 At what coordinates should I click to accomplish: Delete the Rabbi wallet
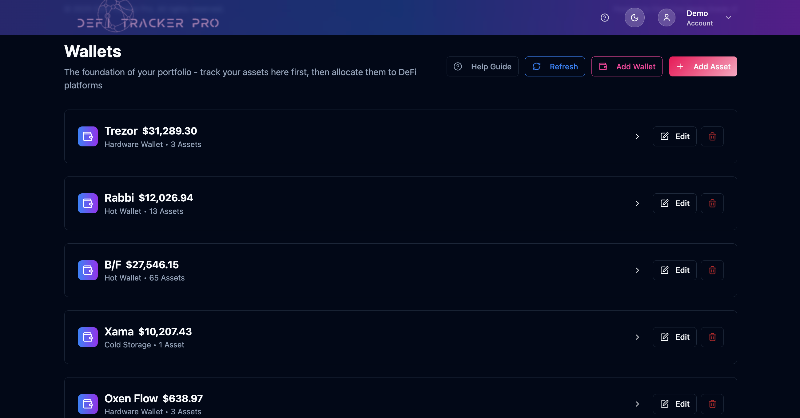[x=712, y=203]
